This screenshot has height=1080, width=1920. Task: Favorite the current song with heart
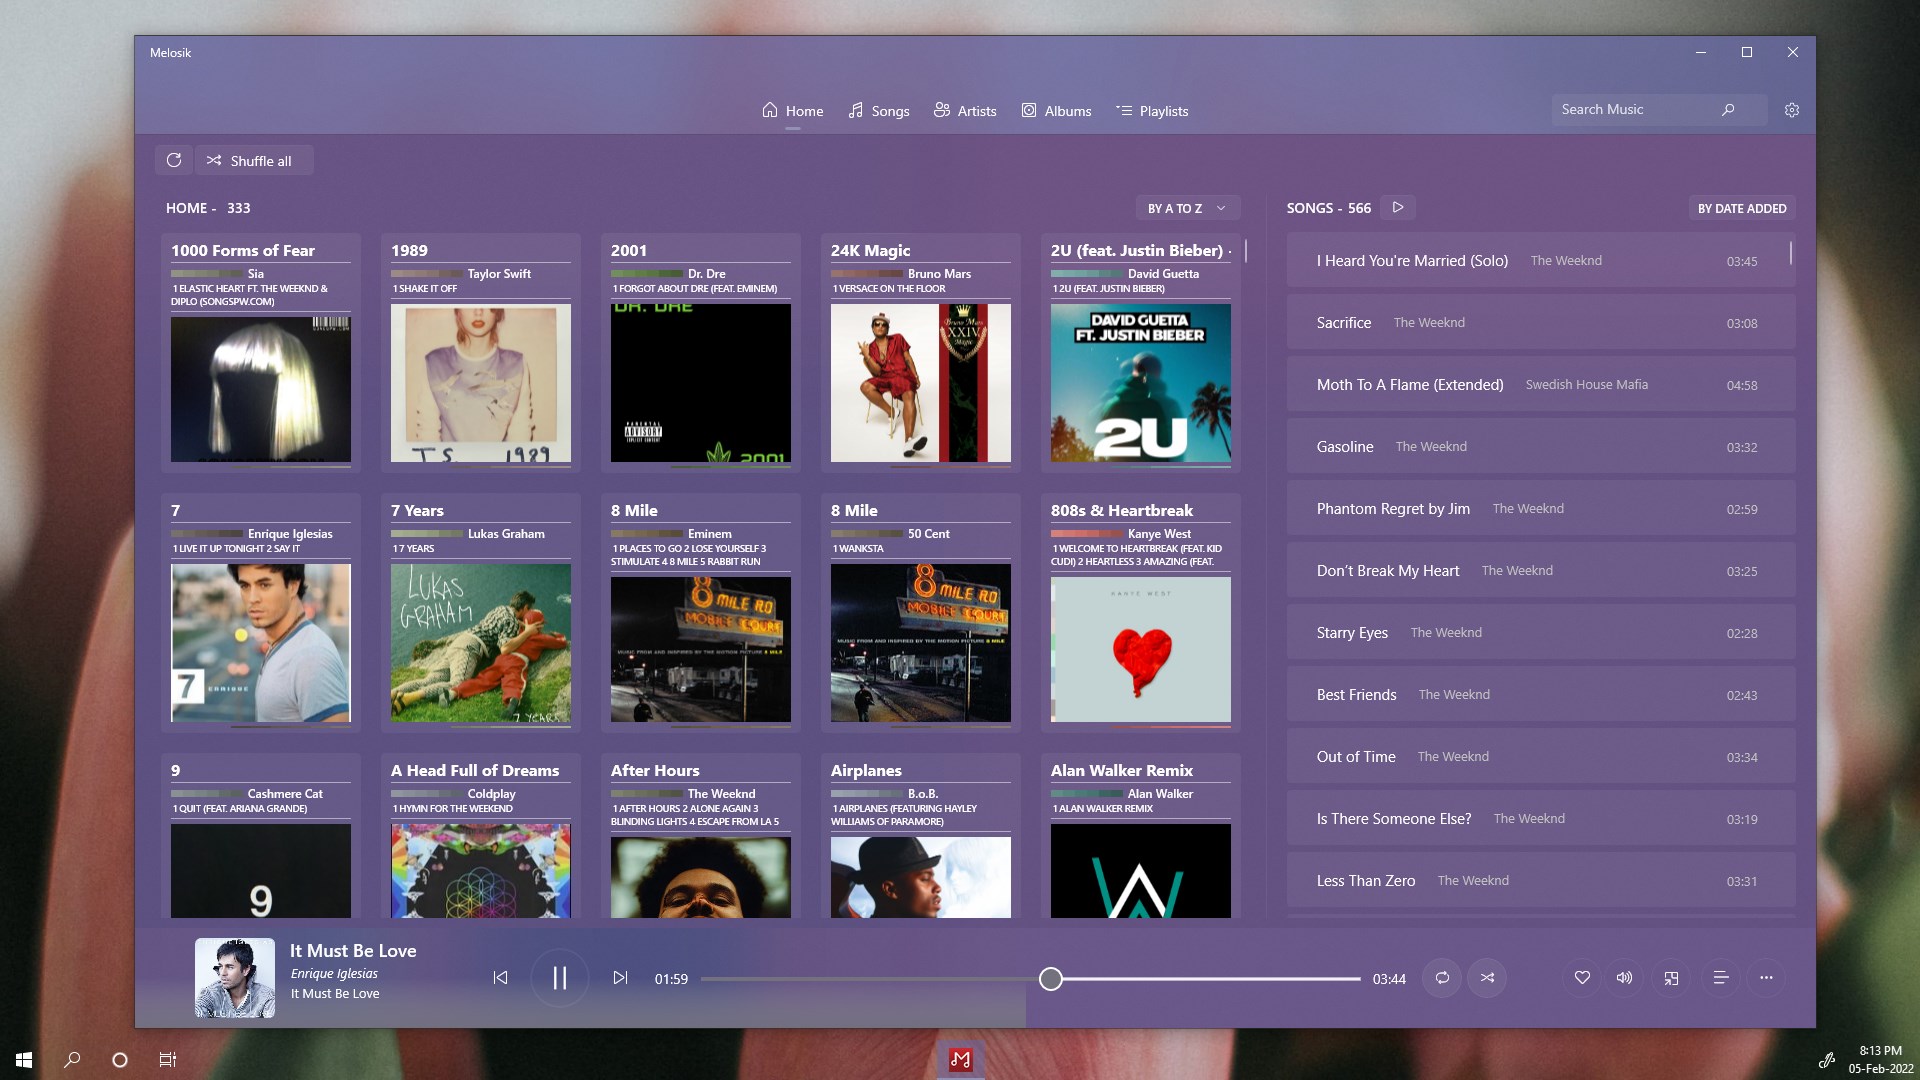pyautogui.click(x=1582, y=978)
